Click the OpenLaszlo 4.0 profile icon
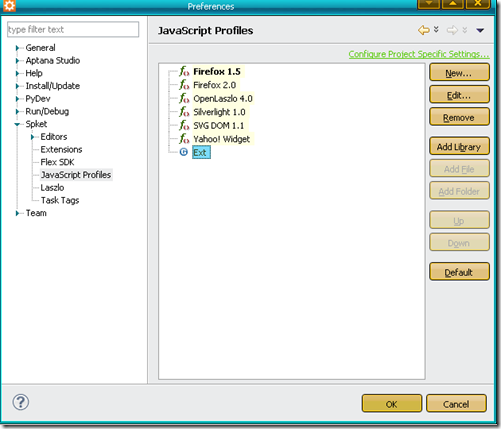The height and width of the screenshot is (429, 501). (184, 98)
